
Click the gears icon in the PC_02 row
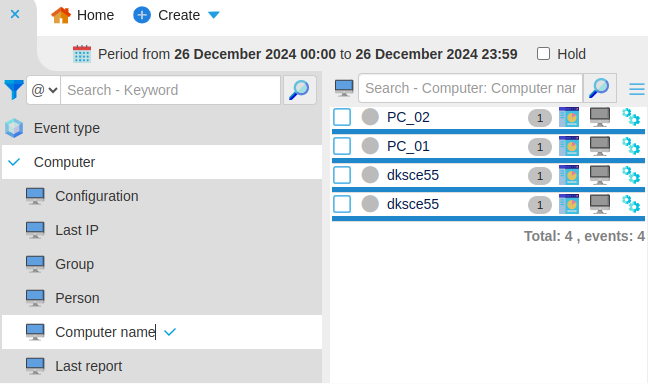[x=631, y=117]
